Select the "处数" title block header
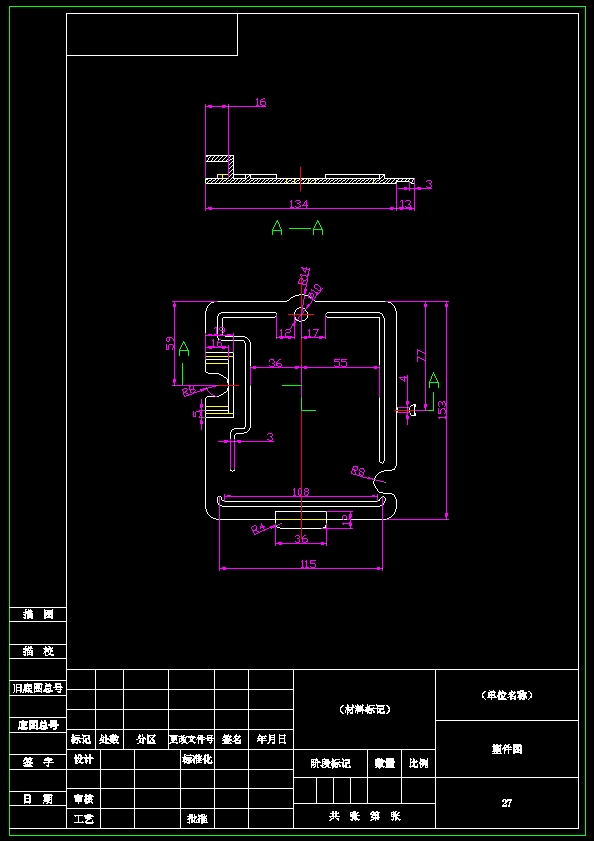The width and height of the screenshot is (594, 841). point(109,739)
